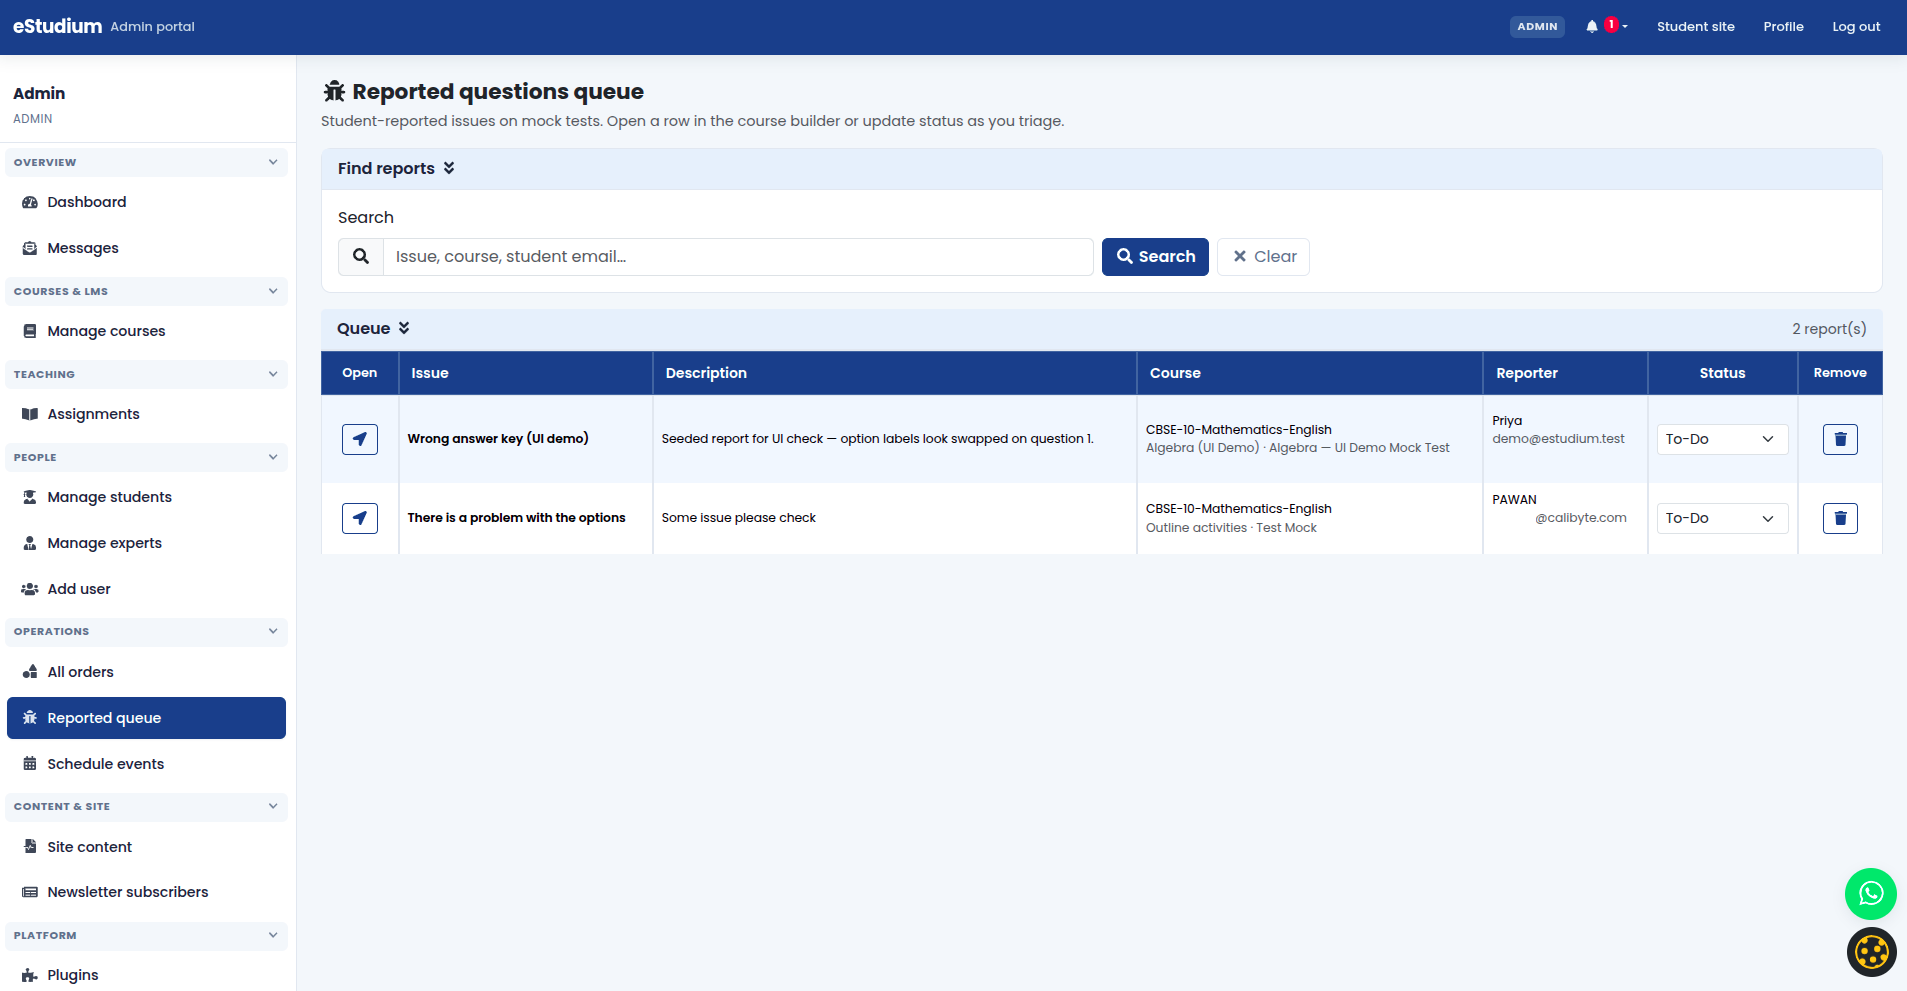
Task: Click the Clear button
Action: pyautogui.click(x=1263, y=257)
